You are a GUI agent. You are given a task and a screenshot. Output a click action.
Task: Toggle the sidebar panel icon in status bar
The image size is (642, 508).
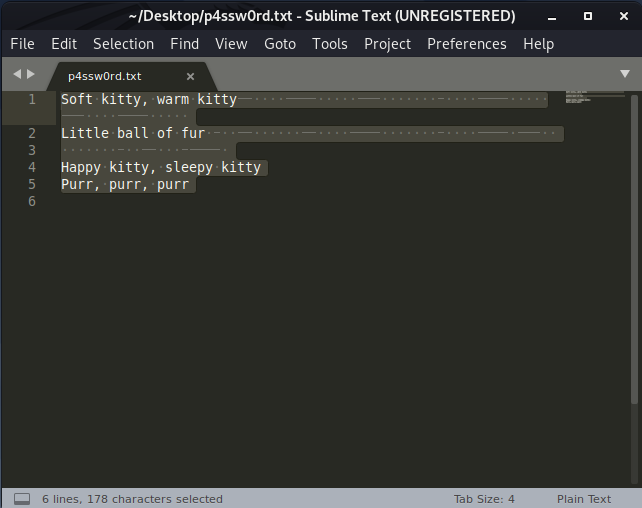coord(21,498)
